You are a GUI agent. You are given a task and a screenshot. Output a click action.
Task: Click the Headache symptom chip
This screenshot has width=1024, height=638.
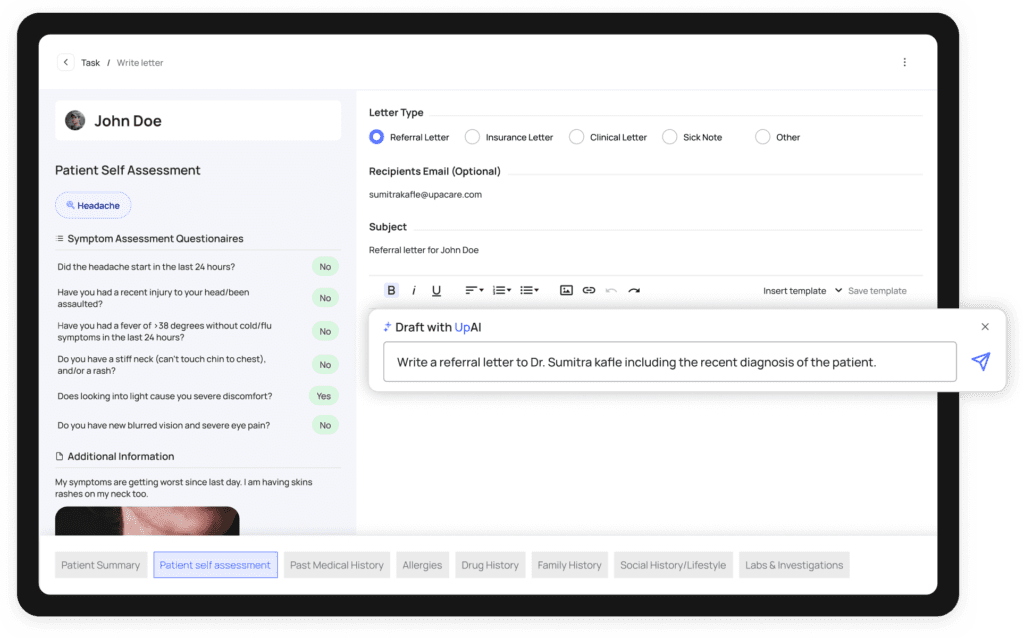point(93,206)
